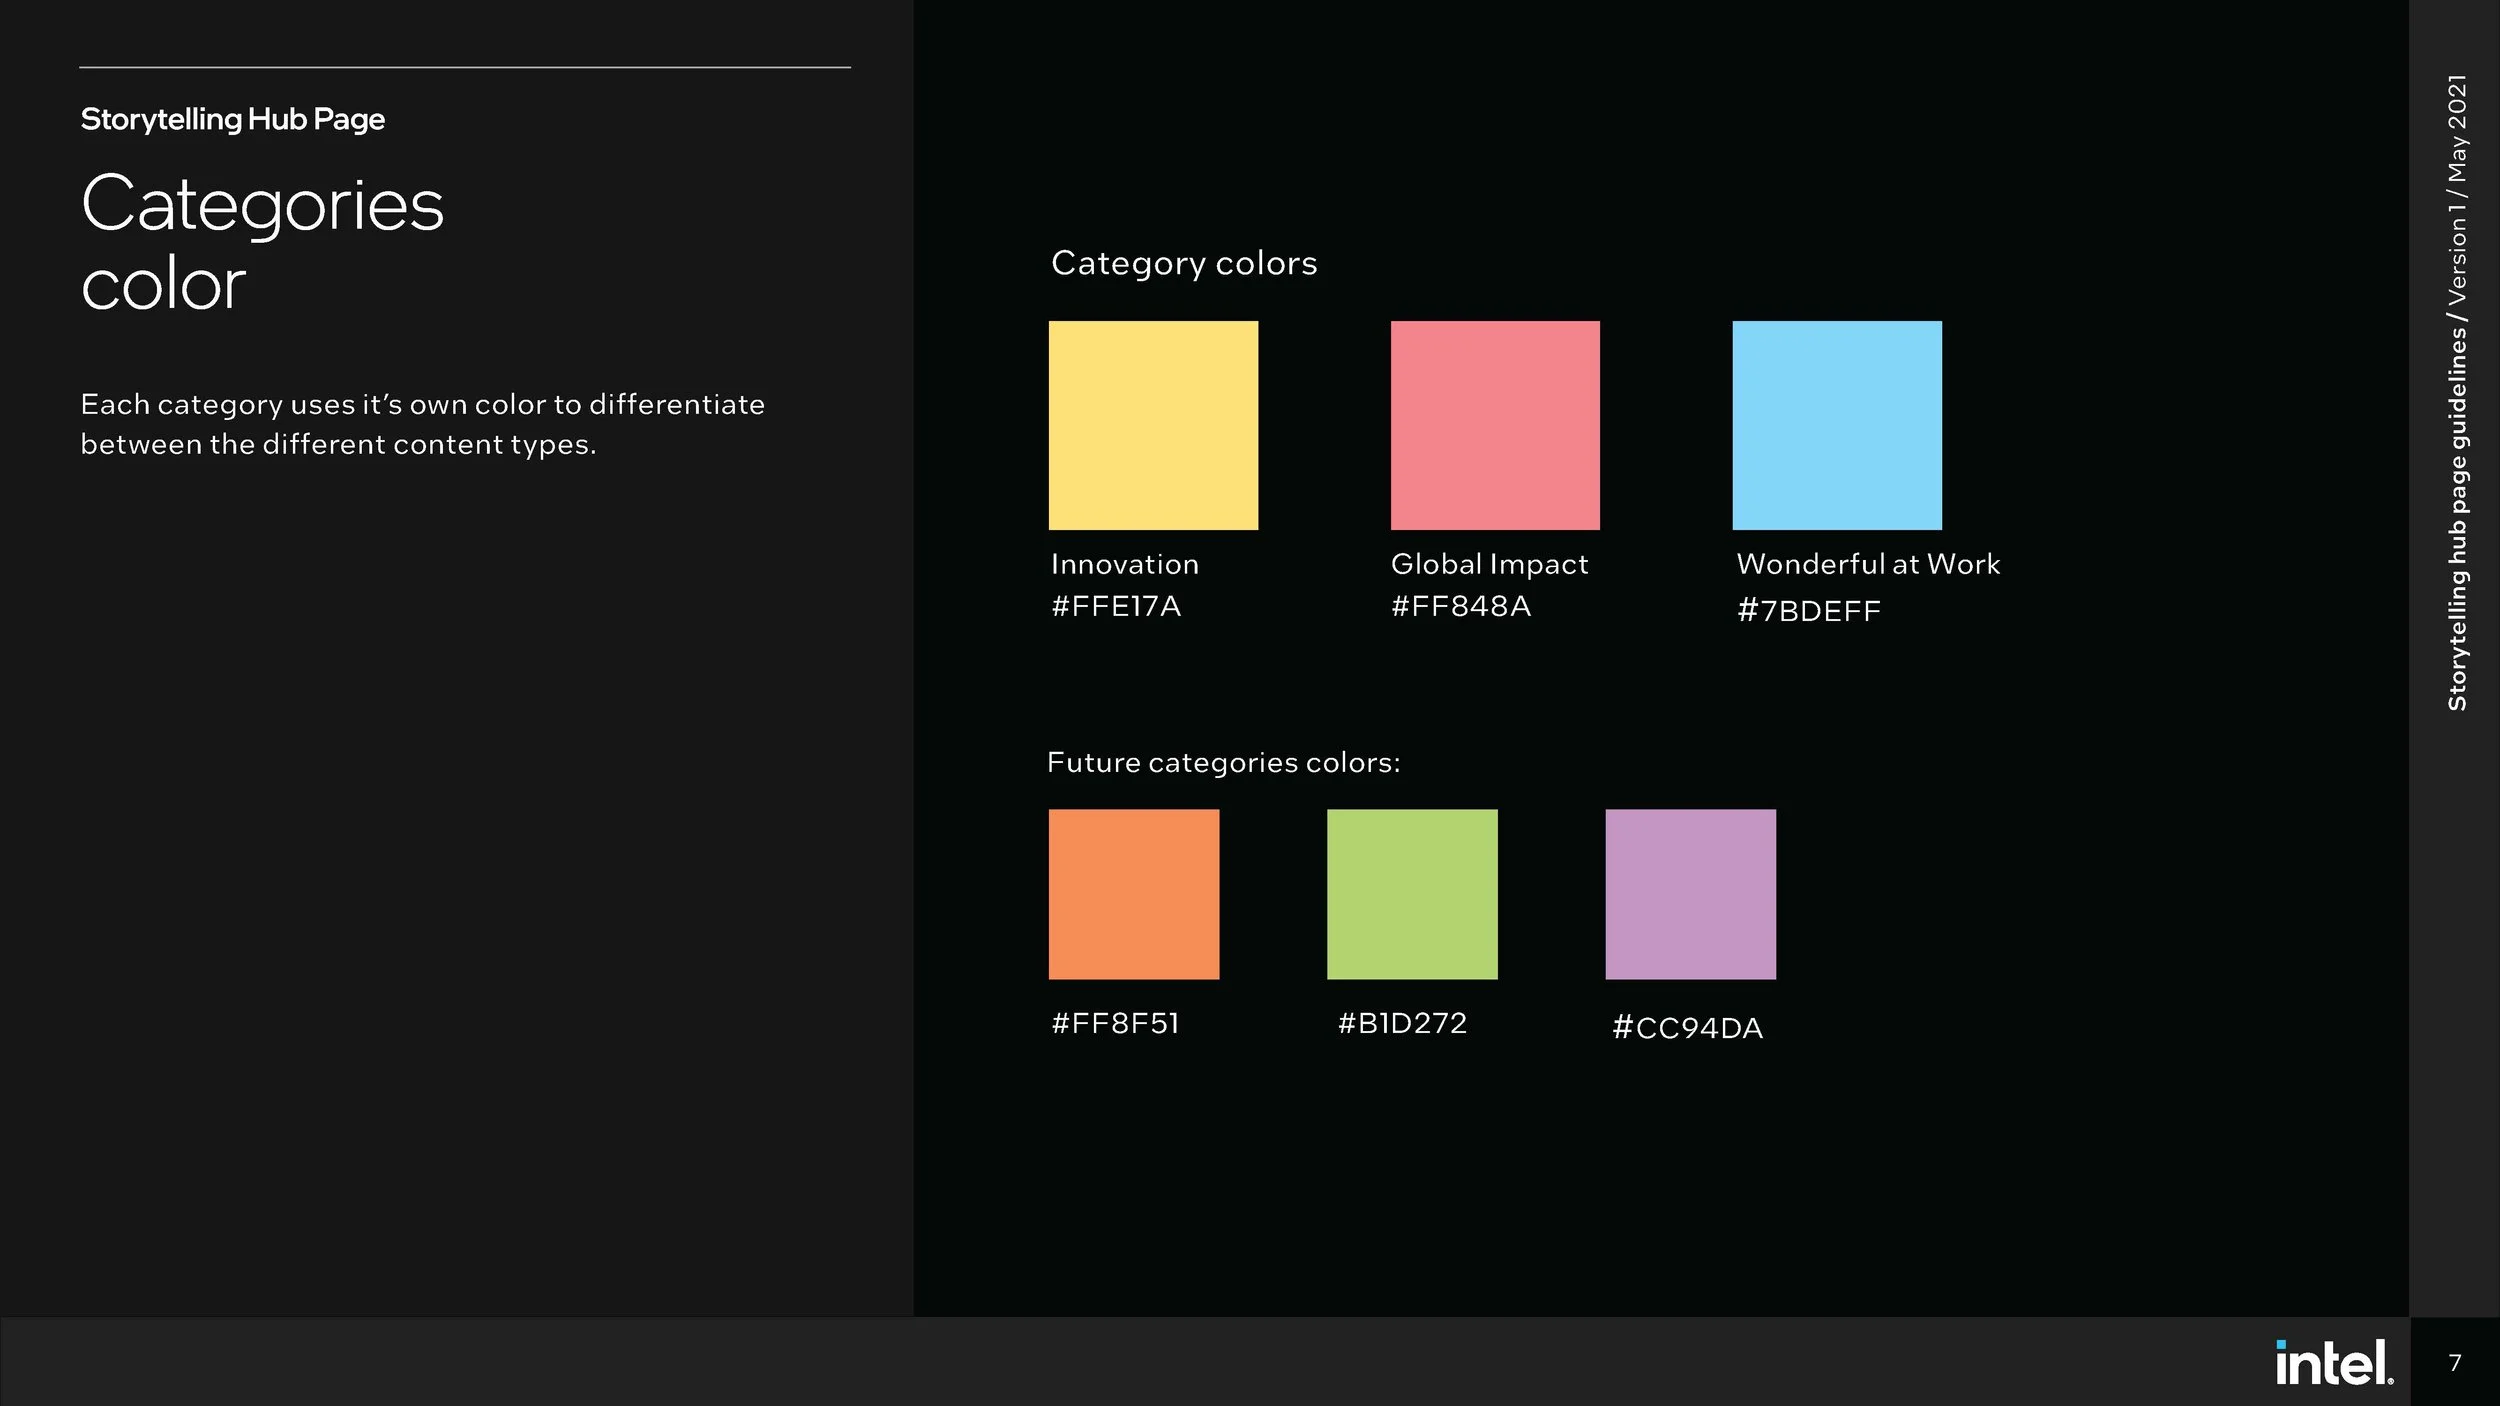Screen dimensions: 2500x1406
Task: Click the Future categories colors heading
Action: [x=1223, y=763]
